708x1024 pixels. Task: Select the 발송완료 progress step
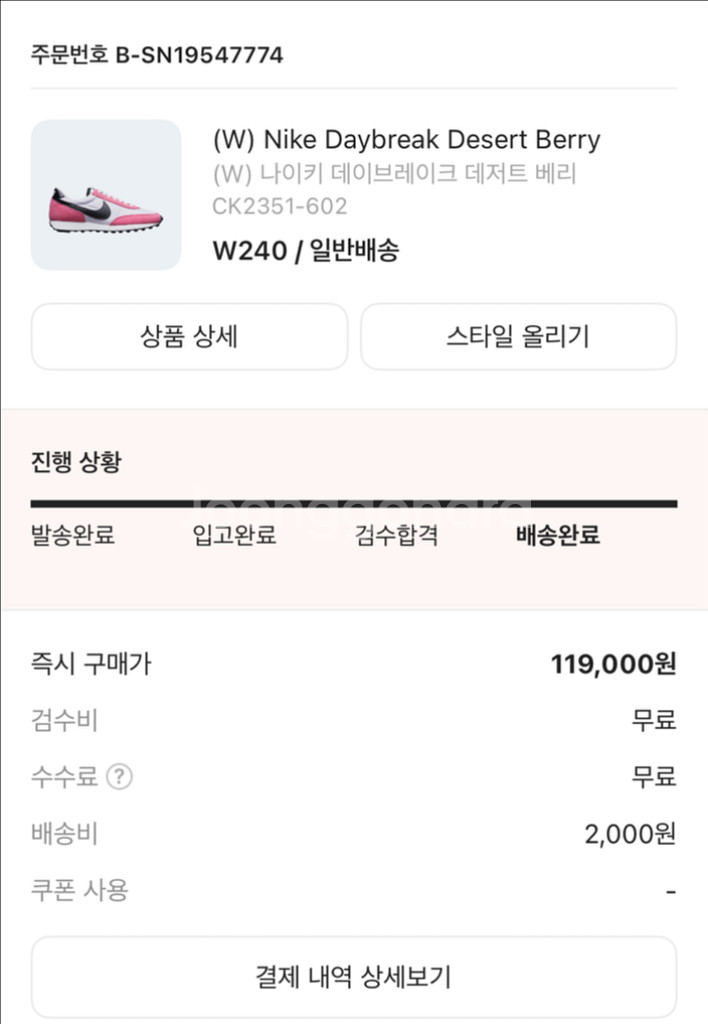point(72,535)
